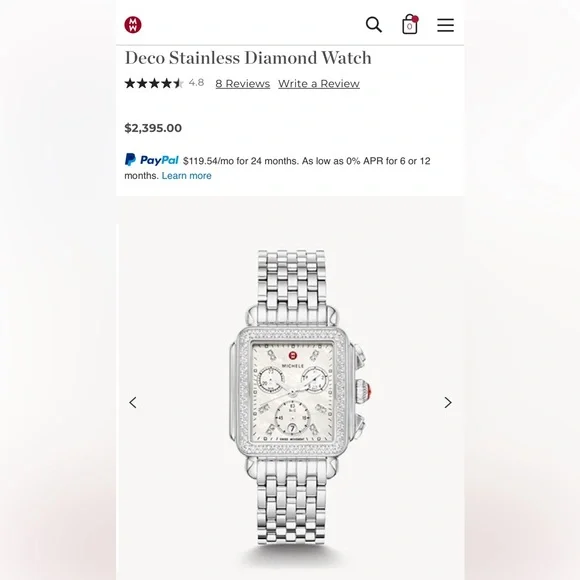Show previous product image with left arrow
This screenshot has width=580, height=580.
coord(133,402)
